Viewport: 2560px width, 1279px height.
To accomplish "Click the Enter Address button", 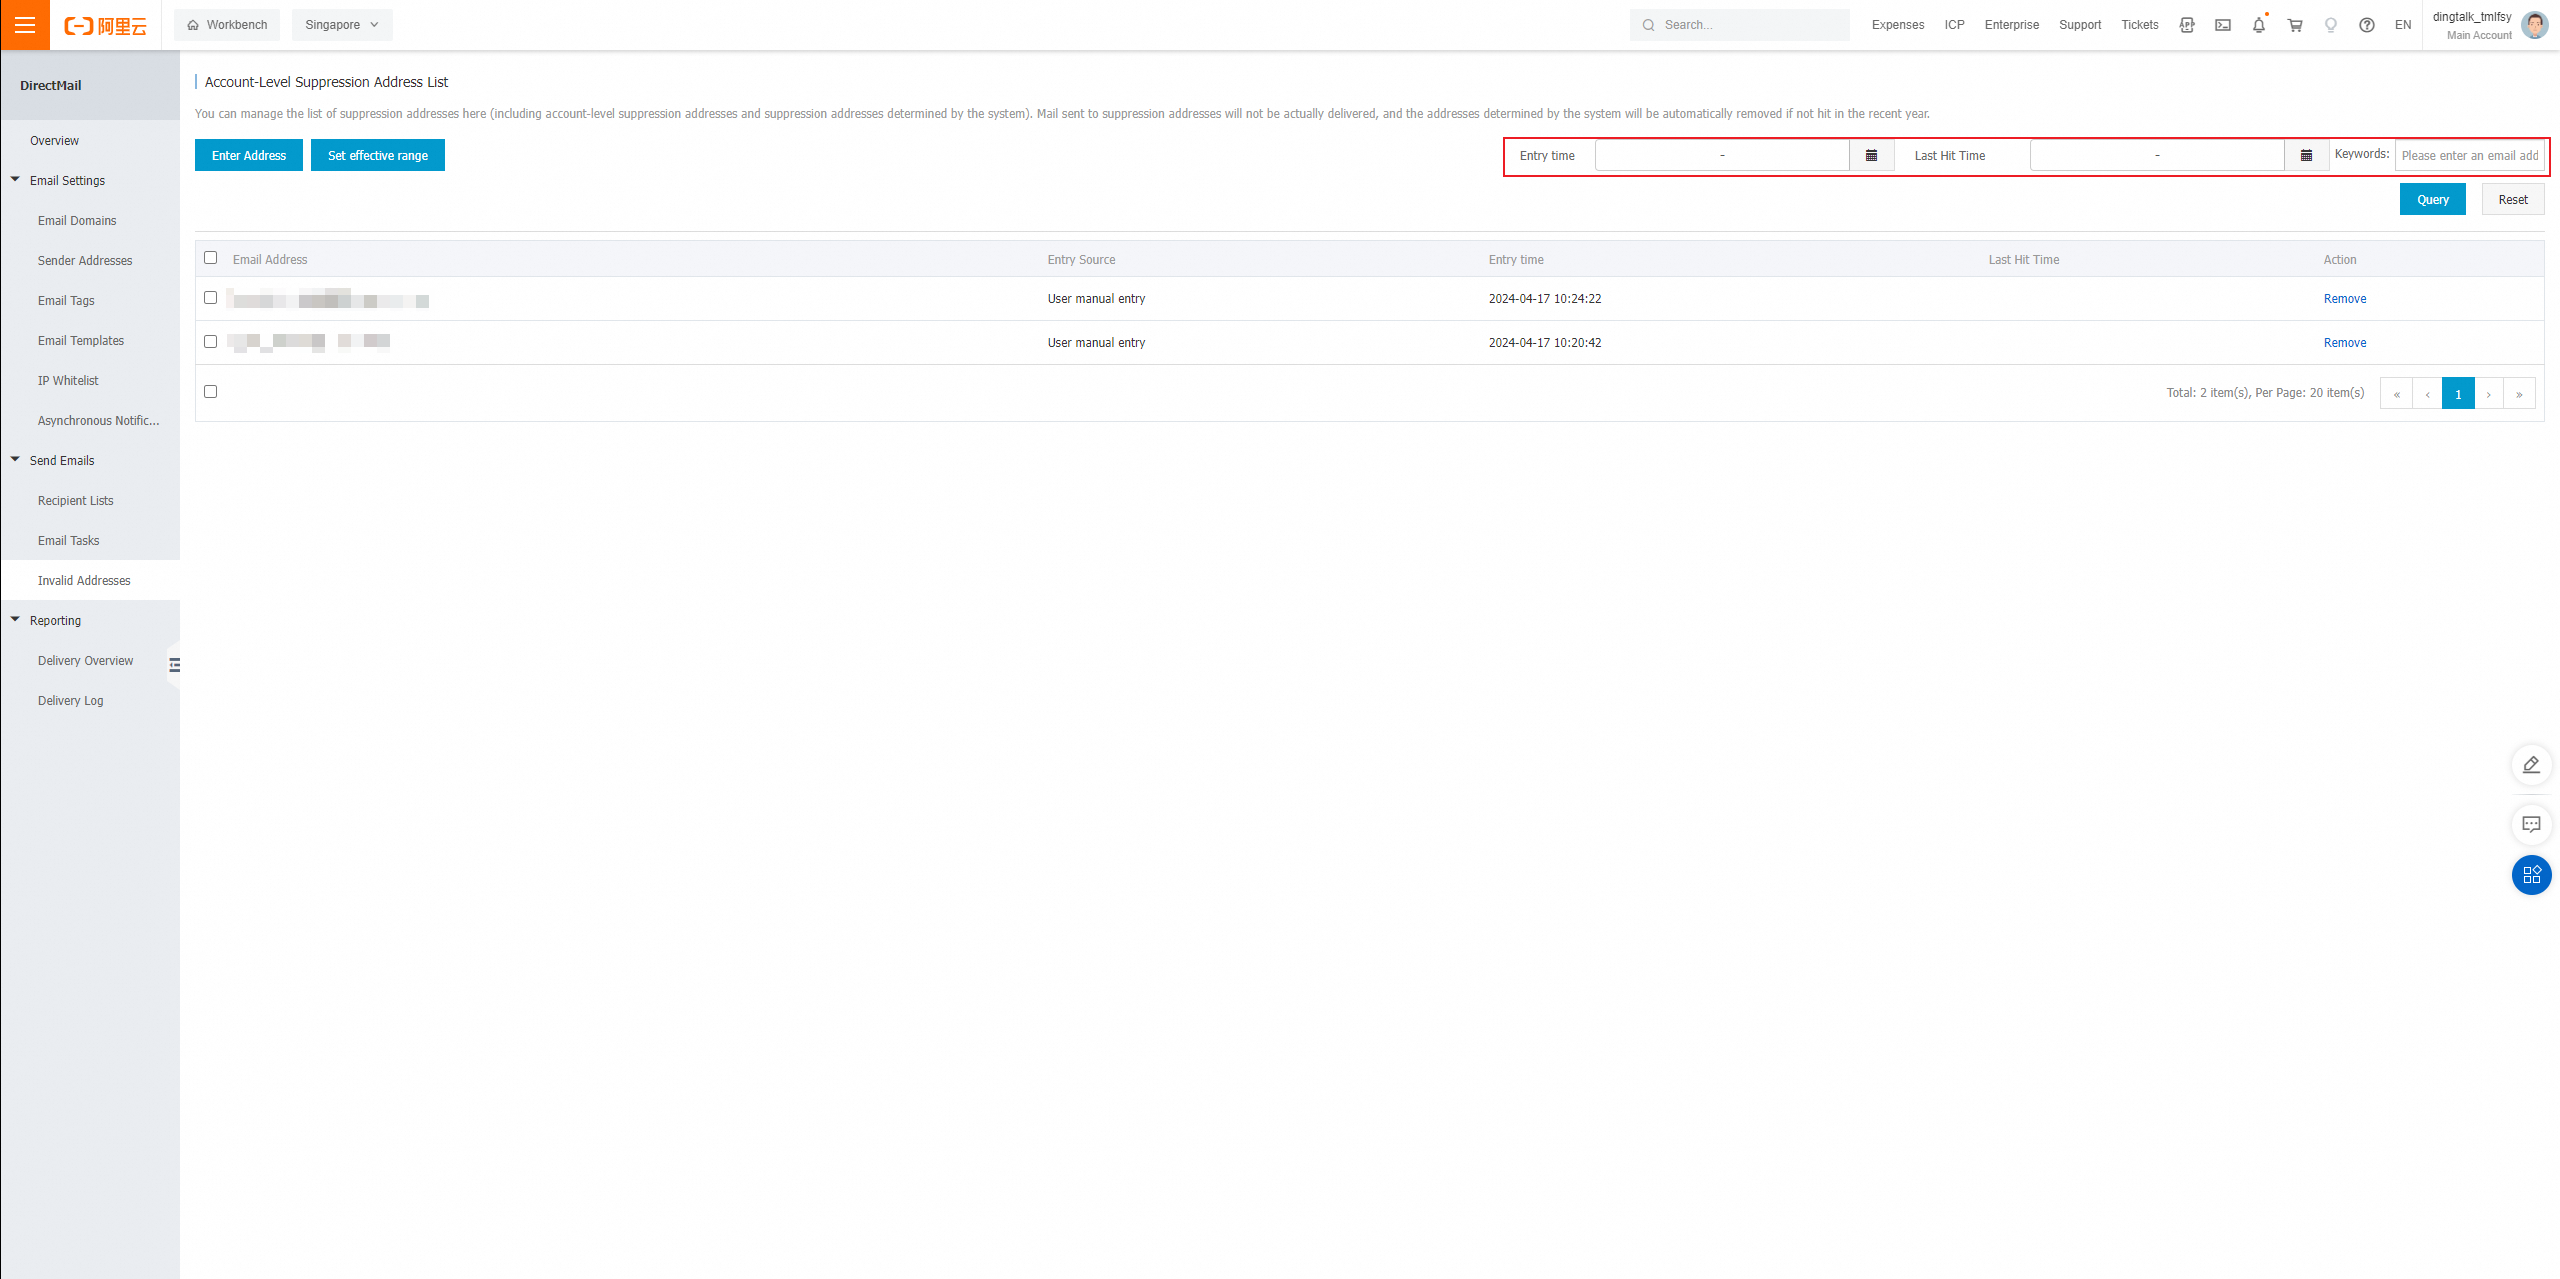I will click(249, 155).
